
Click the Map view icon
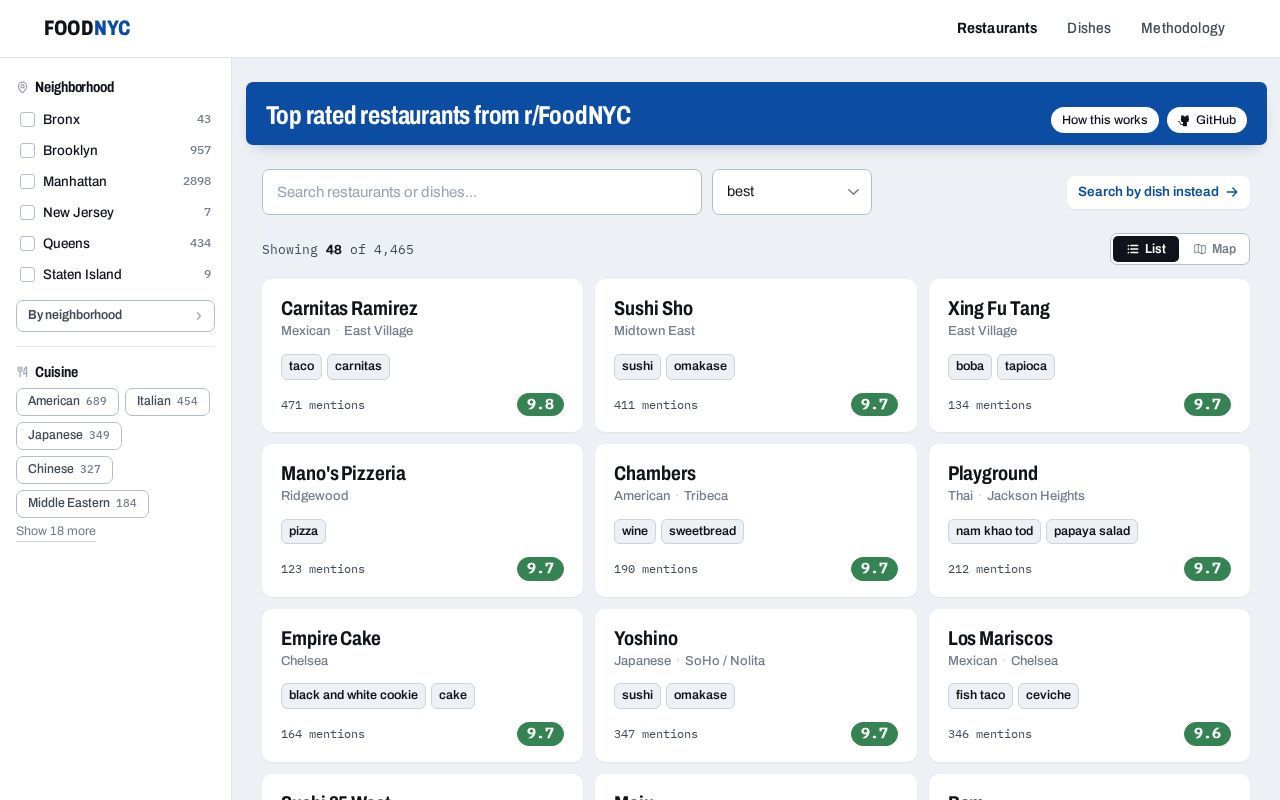(x=1200, y=249)
